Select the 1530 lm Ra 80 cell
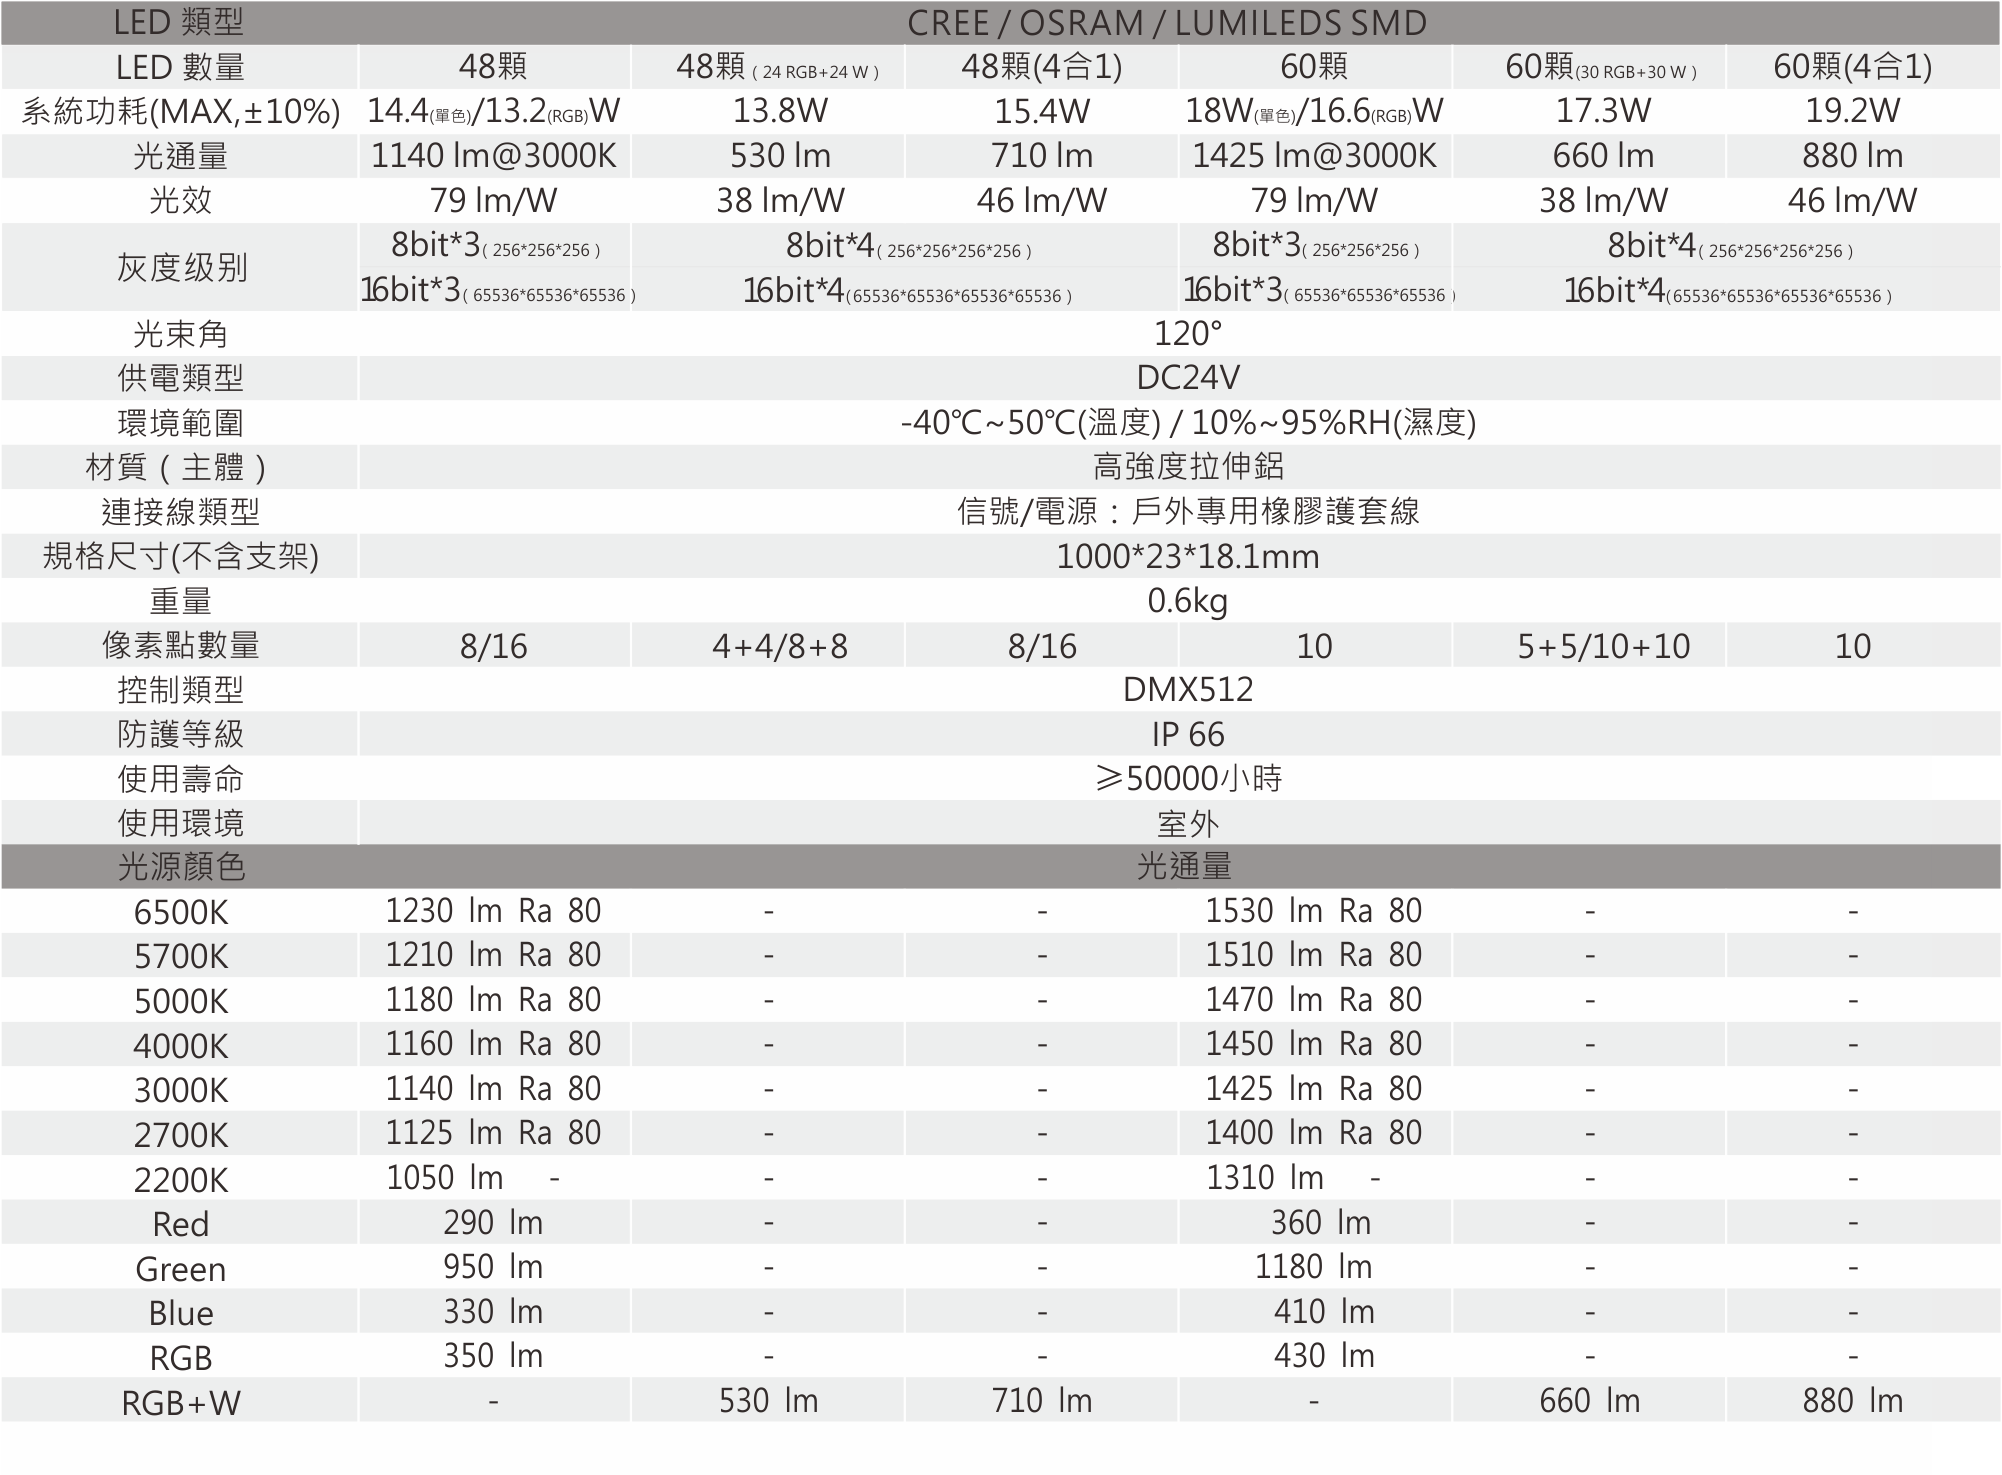2002x1475 pixels. point(1313,911)
